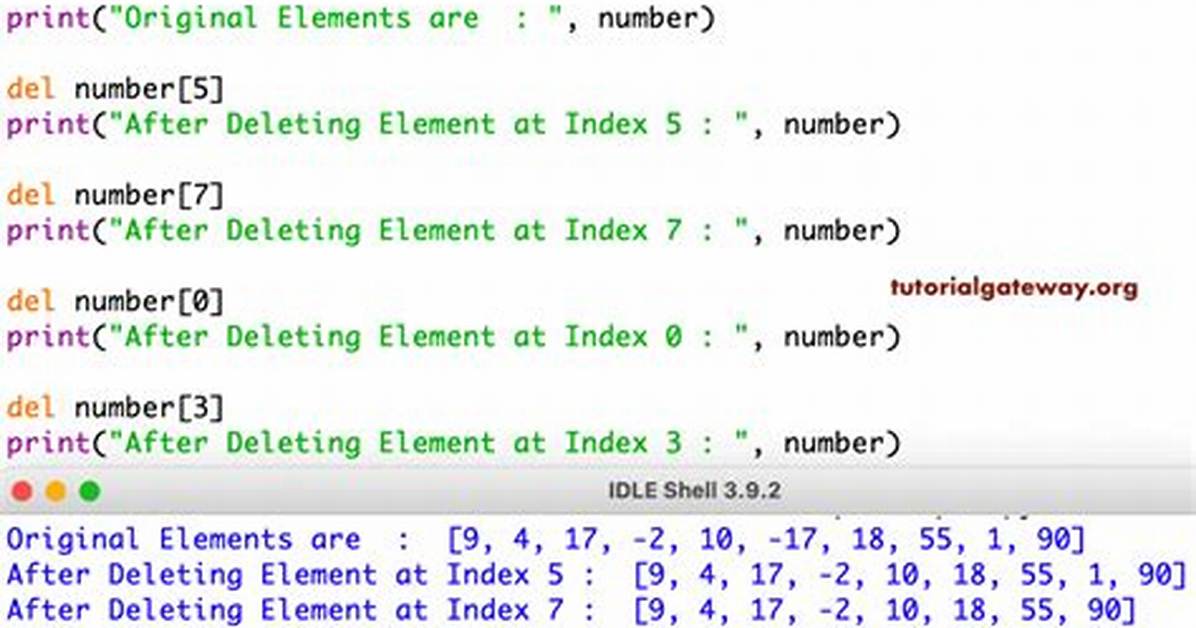Click the print line for Index 0 in editor
This screenshot has height=628, width=1196.
pyautogui.click(x=454, y=337)
